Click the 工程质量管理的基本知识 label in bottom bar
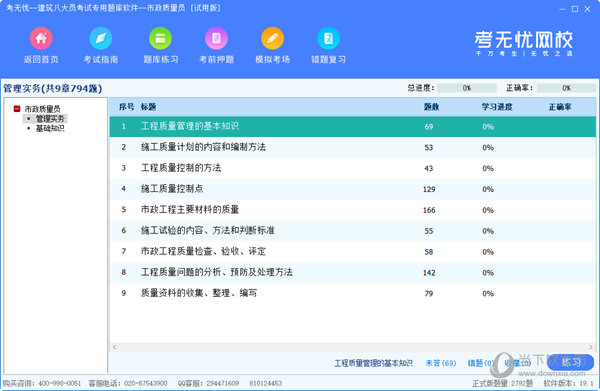The width and height of the screenshot is (600, 391). coord(373,363)
